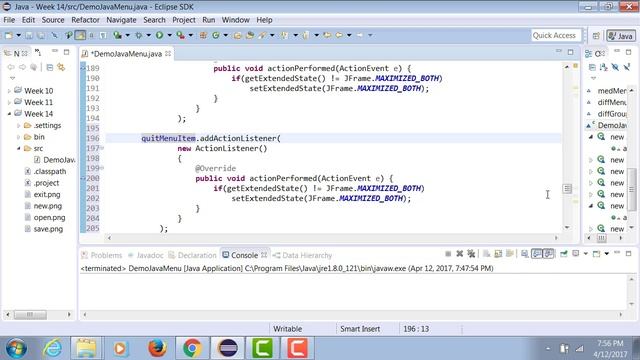Click the Run external tools icon
The image size is (640, 360).
coord(180,36)
